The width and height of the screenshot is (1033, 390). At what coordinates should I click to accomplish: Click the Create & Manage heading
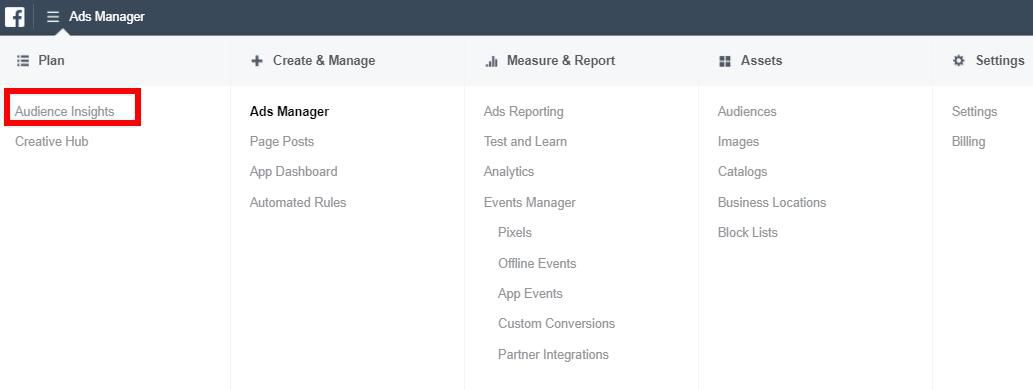[324, 61]
